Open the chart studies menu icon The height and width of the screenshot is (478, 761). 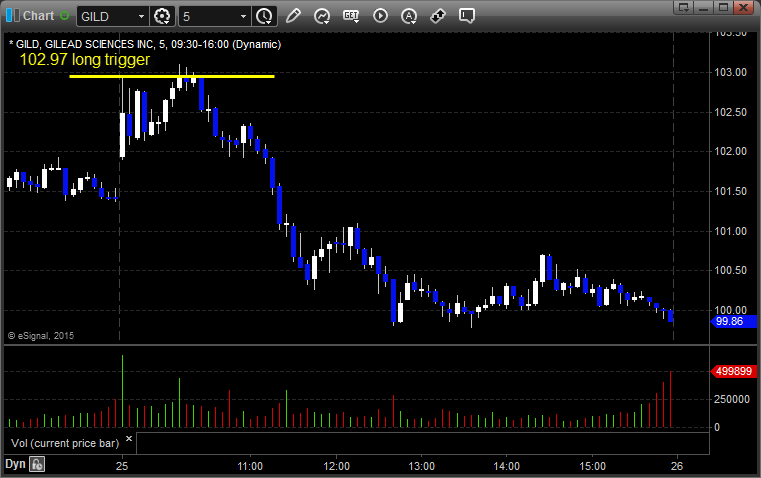pyautogui.click(x=322, y=16)
